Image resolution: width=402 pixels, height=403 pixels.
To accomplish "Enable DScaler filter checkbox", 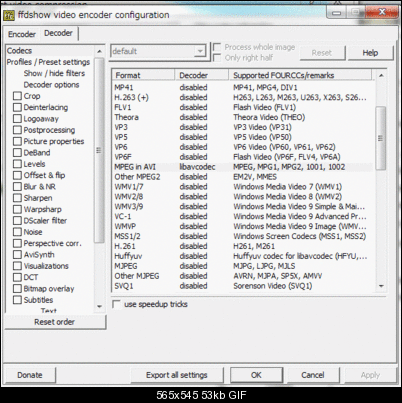I will (x=17, y=221).
